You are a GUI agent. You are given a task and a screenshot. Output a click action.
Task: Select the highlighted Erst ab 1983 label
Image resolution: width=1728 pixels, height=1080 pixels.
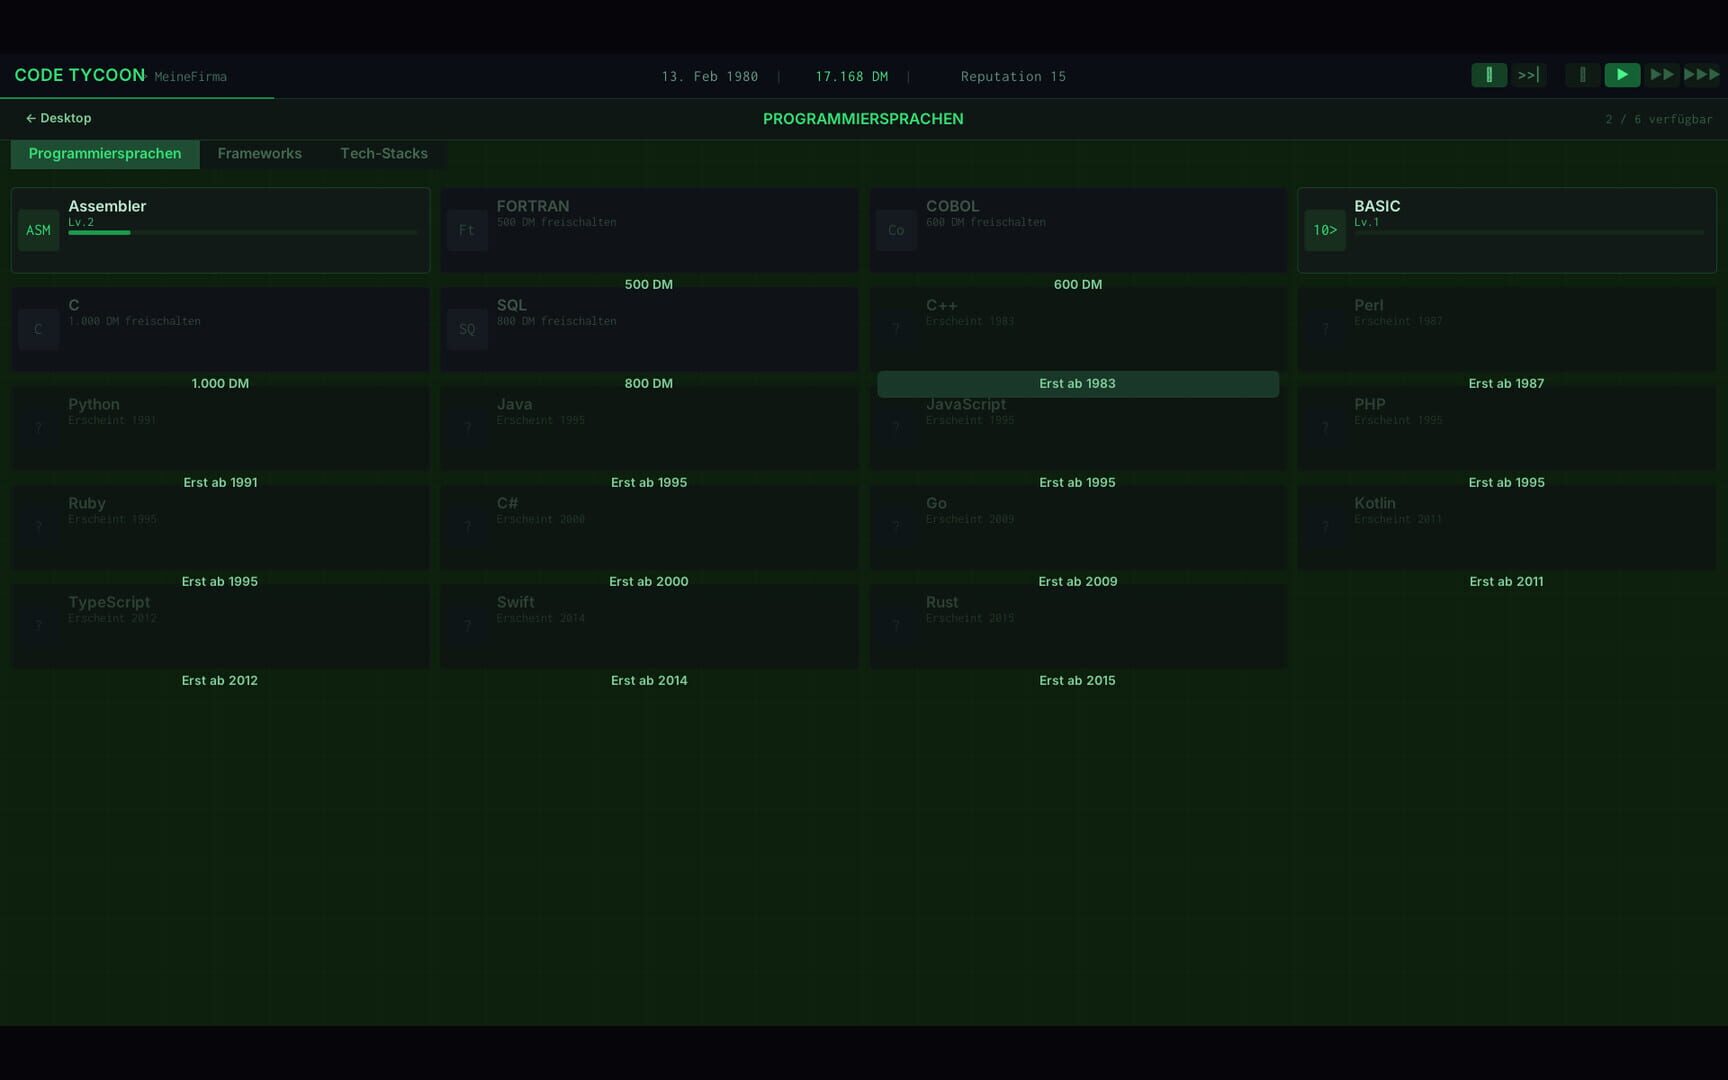[1077, 383]
